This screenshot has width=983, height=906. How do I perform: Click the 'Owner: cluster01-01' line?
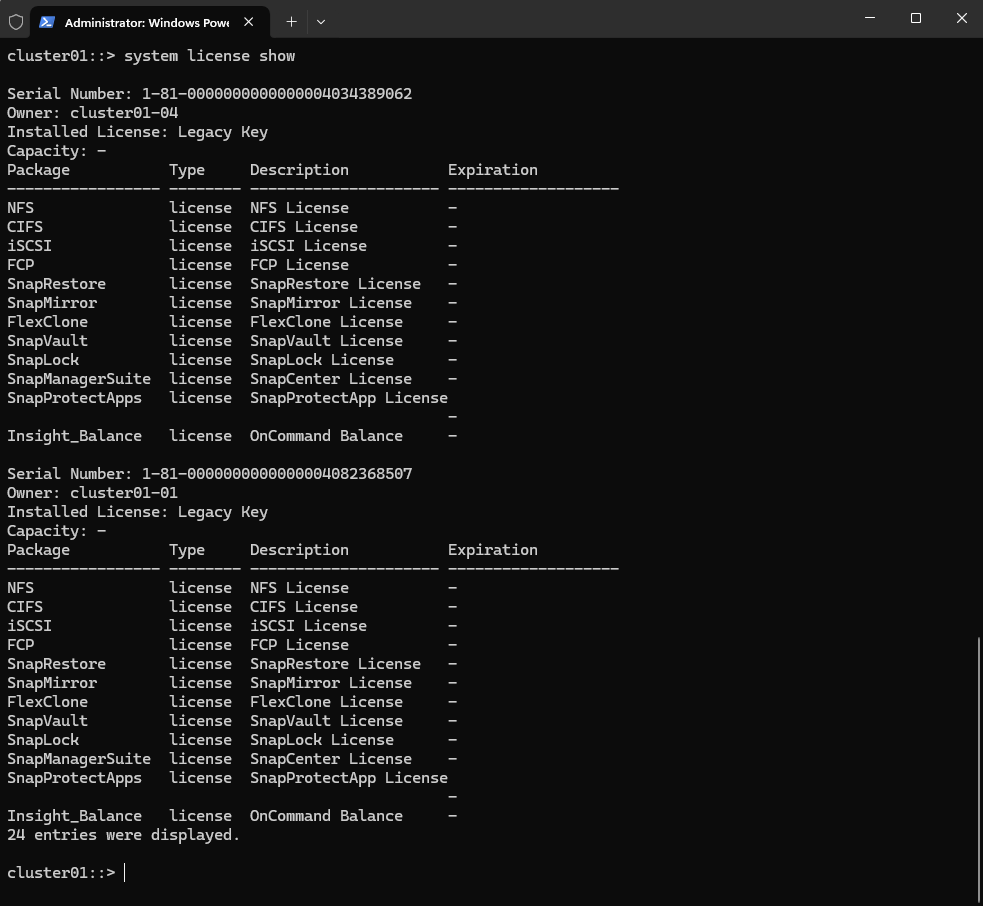[x=93, y=493]
